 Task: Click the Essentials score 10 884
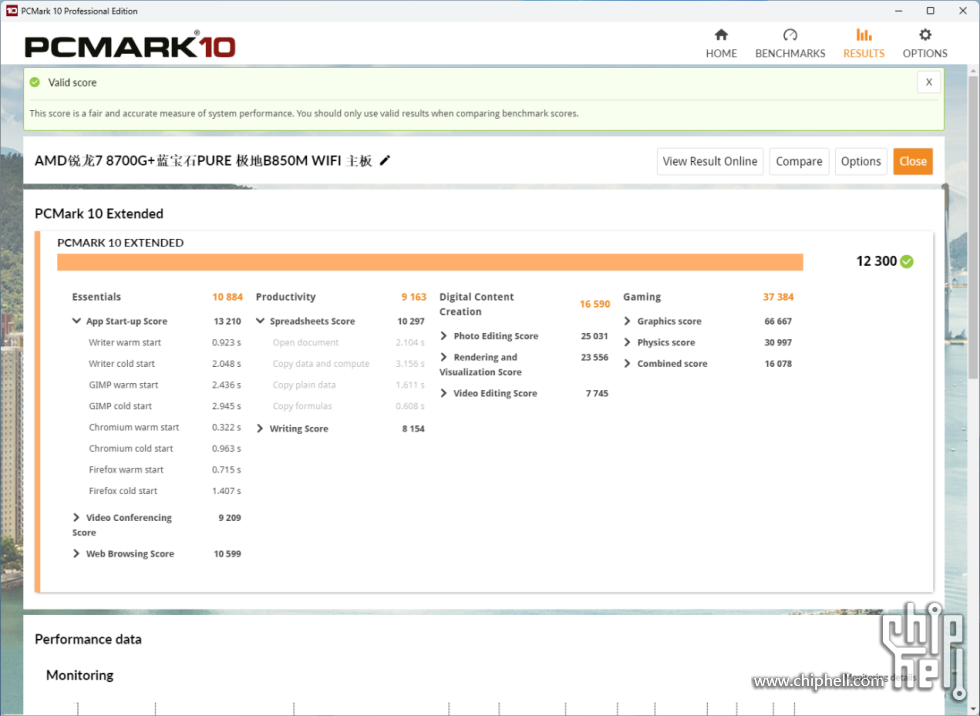tap(228, 297)
